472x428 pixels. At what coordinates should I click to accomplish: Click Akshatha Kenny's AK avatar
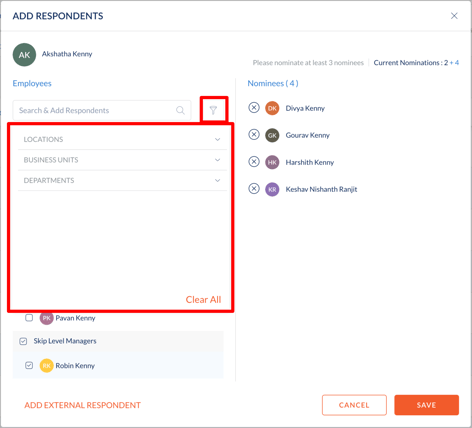pos(24,55)
